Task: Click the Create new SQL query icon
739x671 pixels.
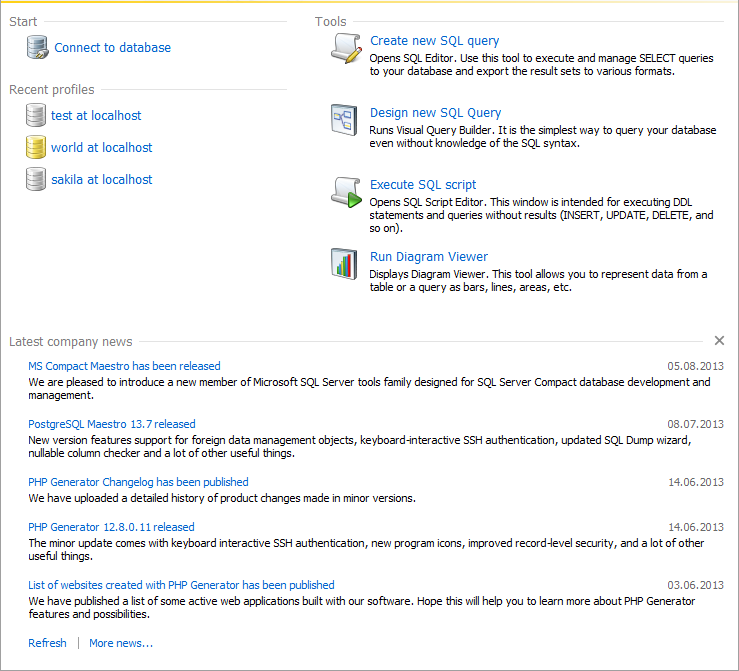Action: click(x=345, y=48)
